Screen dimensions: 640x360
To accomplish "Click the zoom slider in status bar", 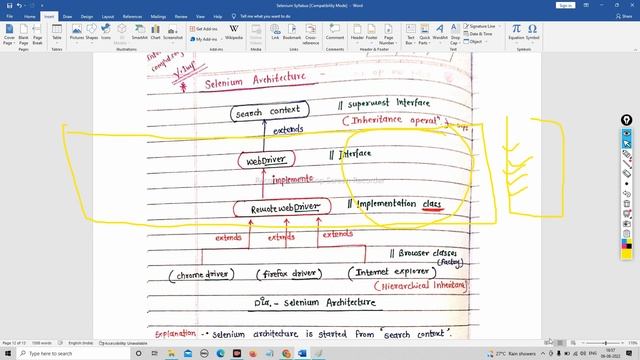I will [605, 343].
